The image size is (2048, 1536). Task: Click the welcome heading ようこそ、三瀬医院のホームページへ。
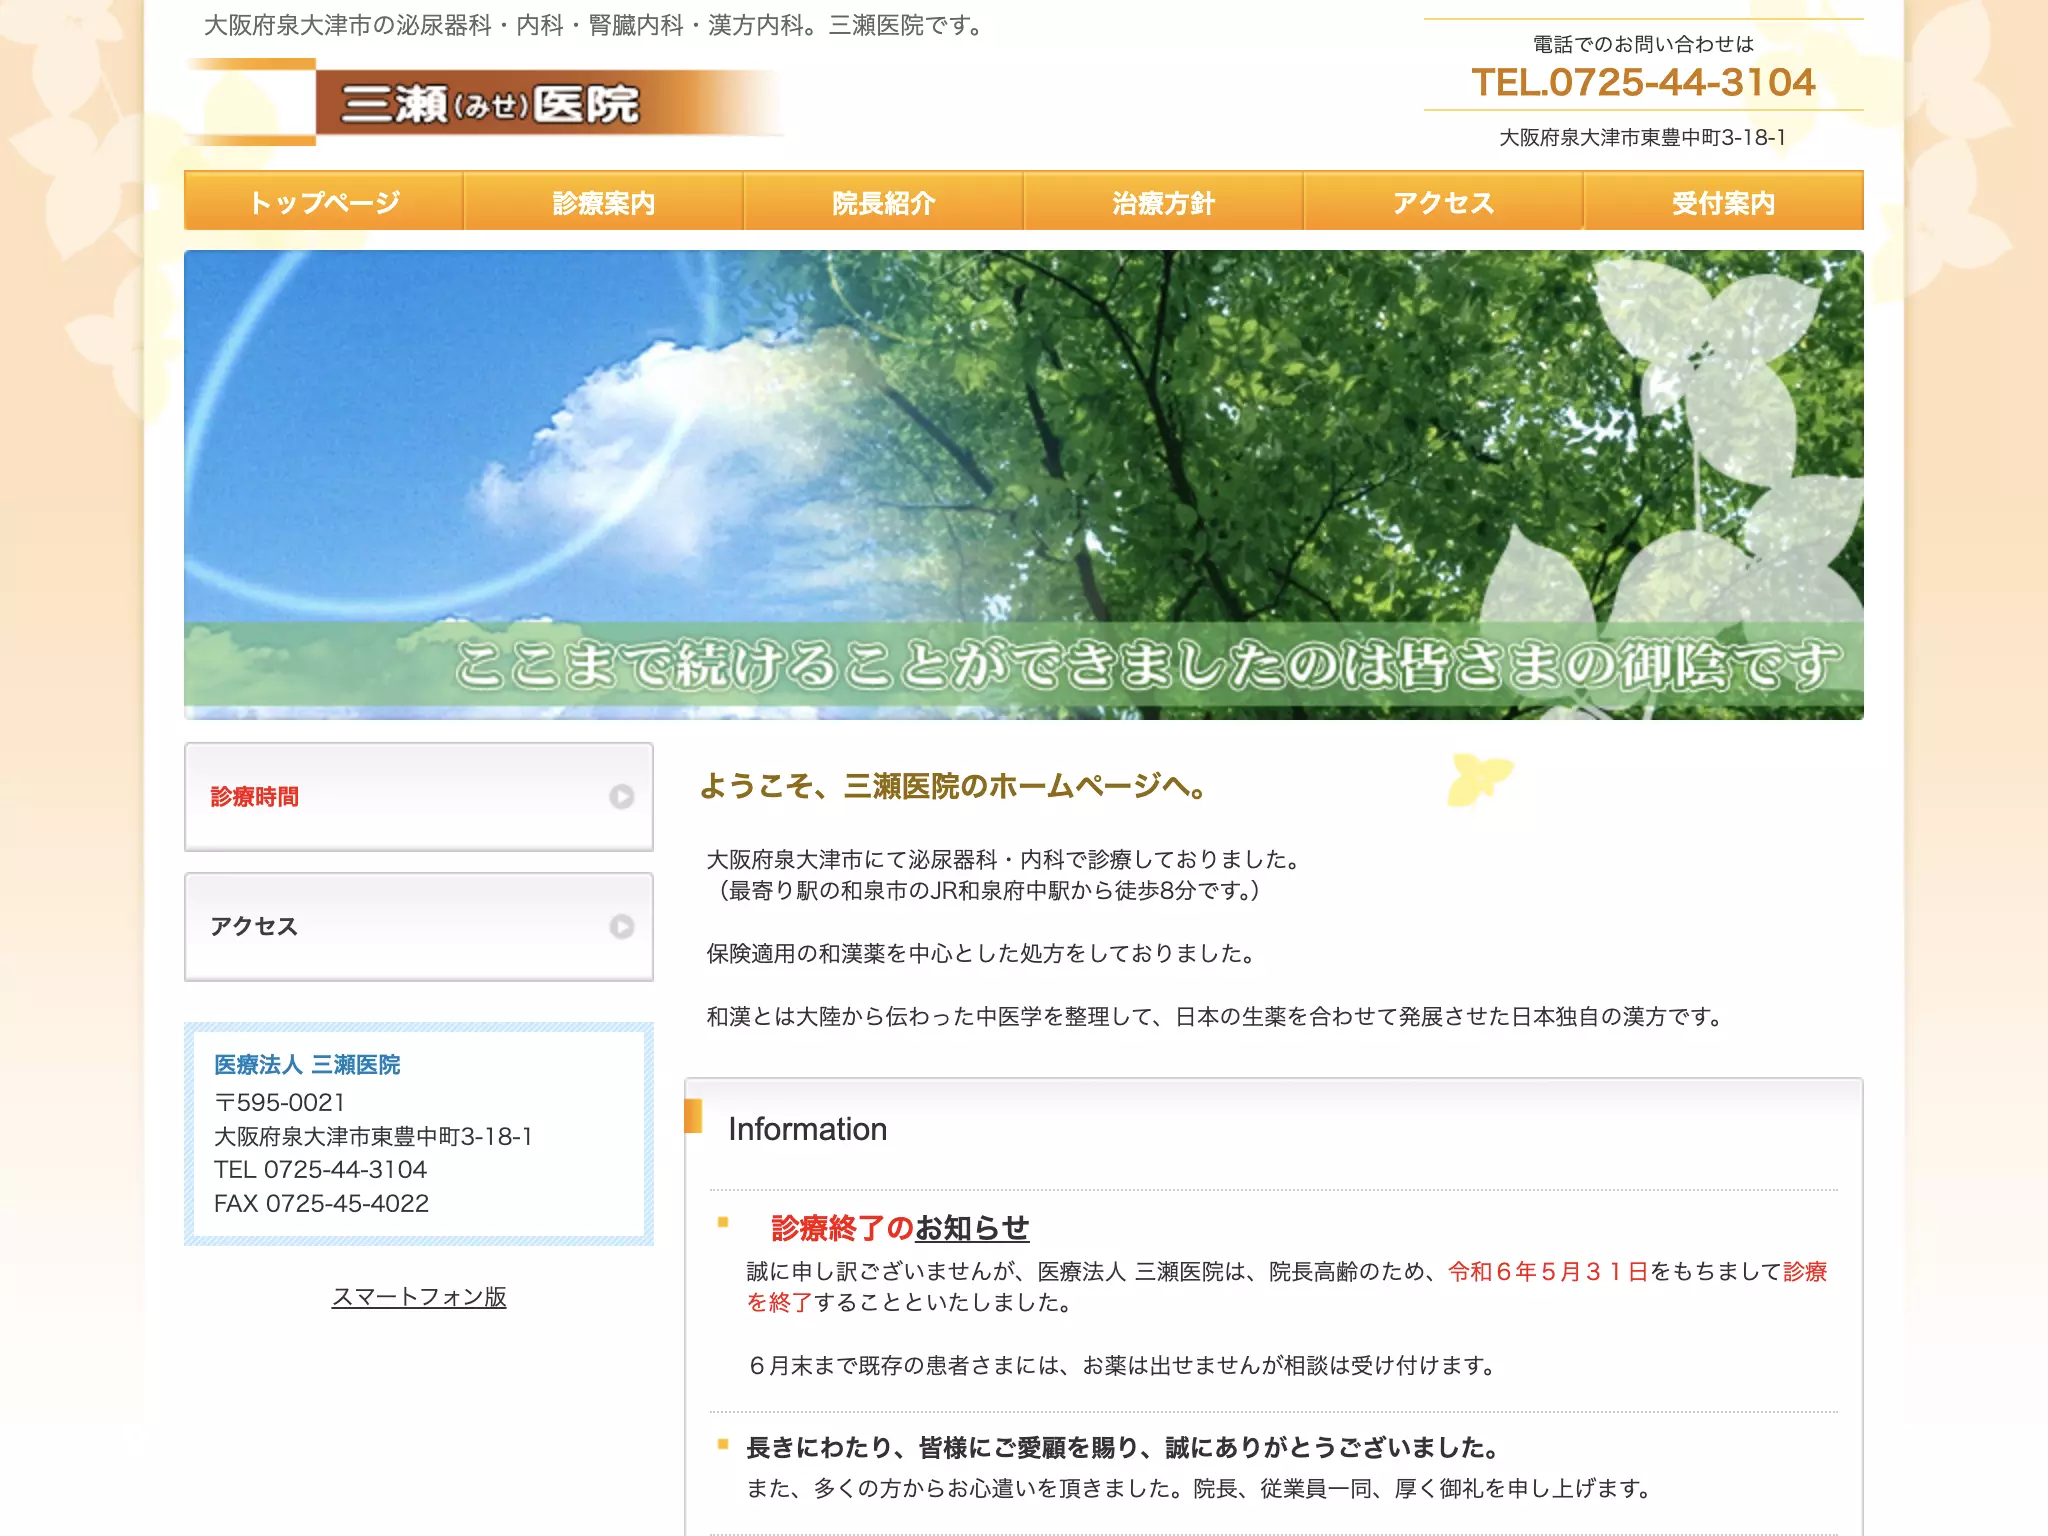pyautogui.click(x=957, y=786)
